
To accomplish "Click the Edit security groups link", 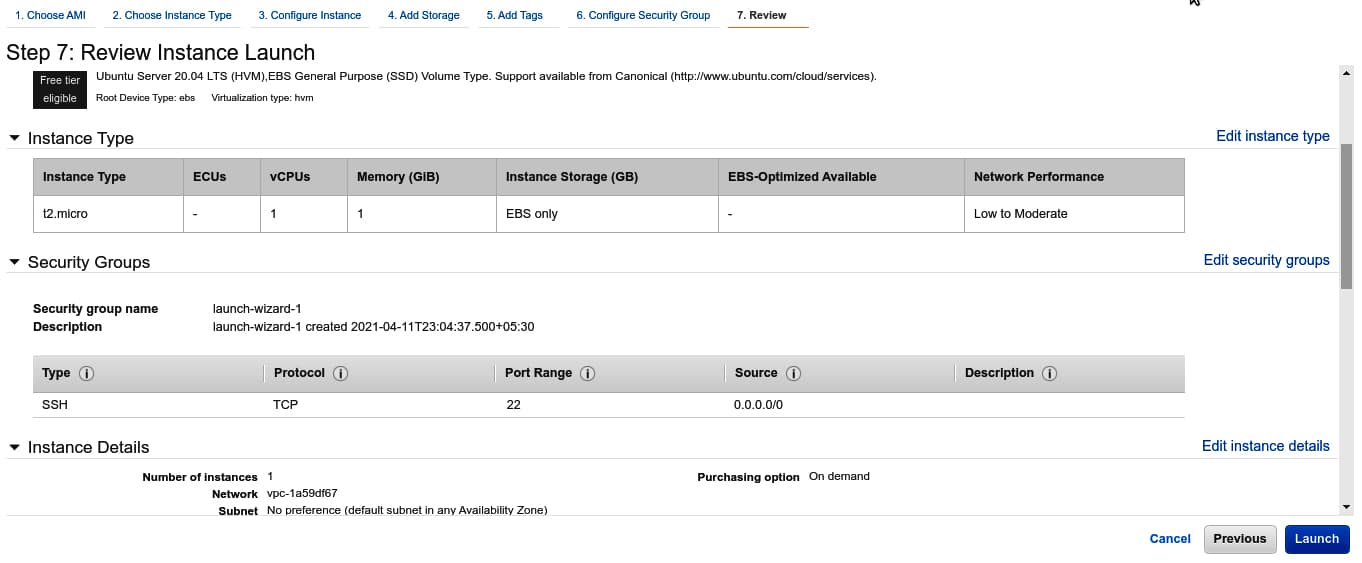I will pyautogui.click(x=1266, y=260).
